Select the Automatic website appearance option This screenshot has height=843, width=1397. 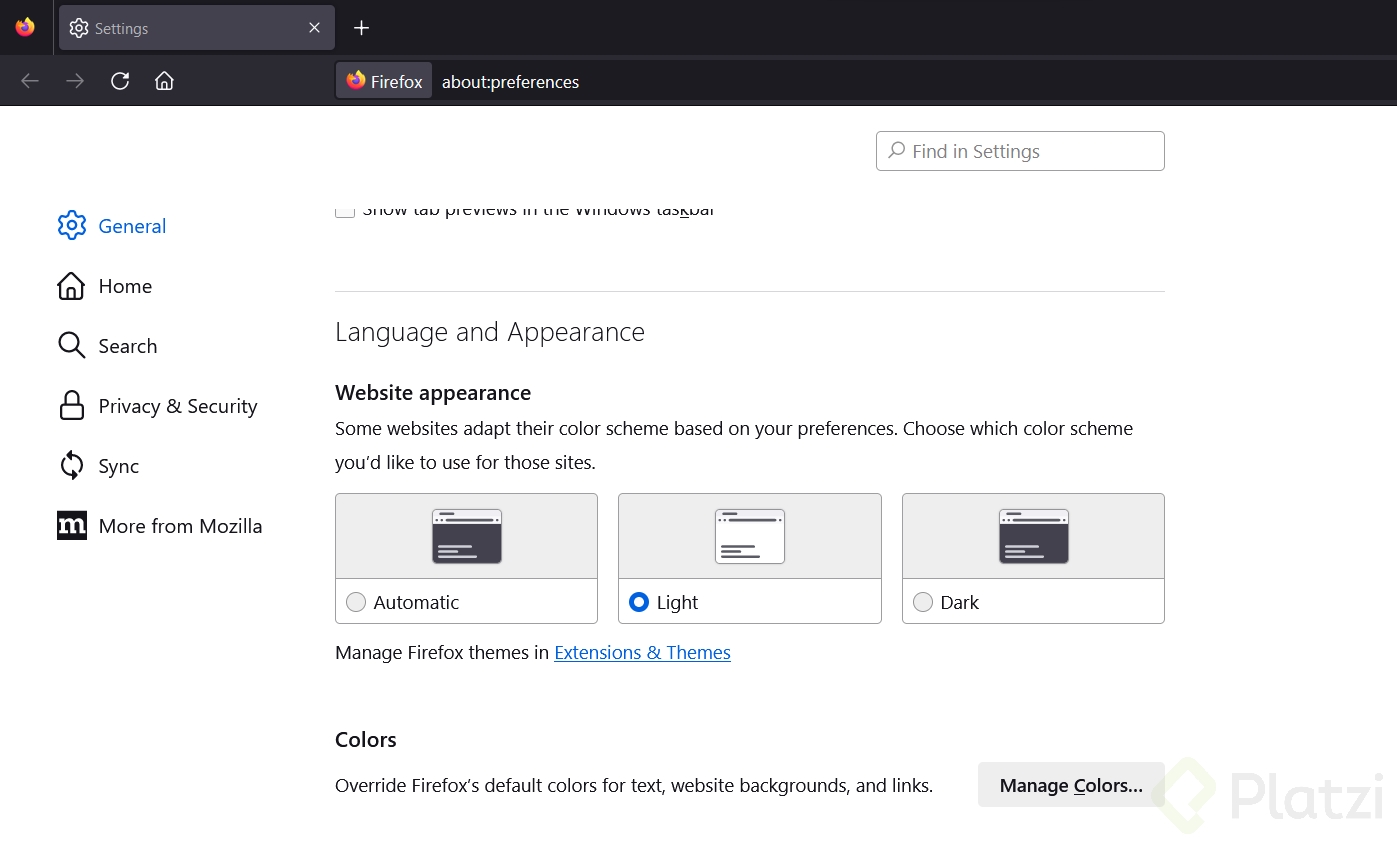356,602
